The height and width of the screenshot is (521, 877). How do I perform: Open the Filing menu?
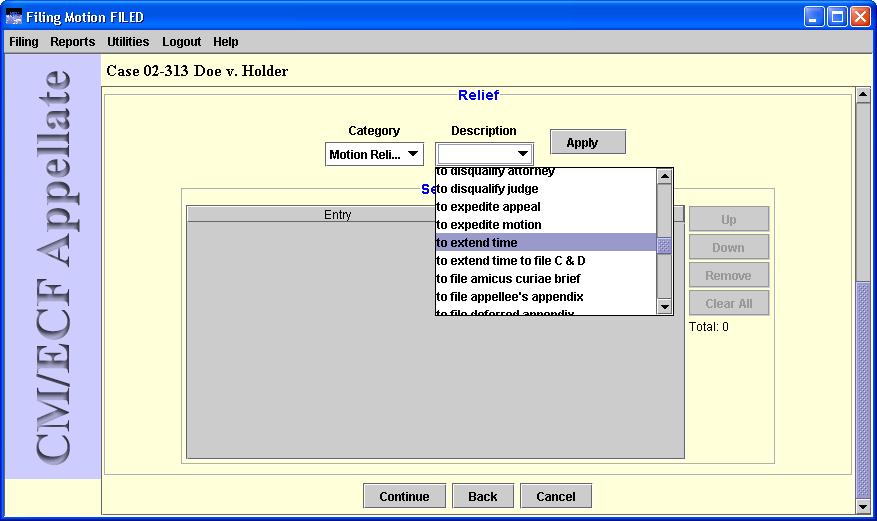click(23, 42)
